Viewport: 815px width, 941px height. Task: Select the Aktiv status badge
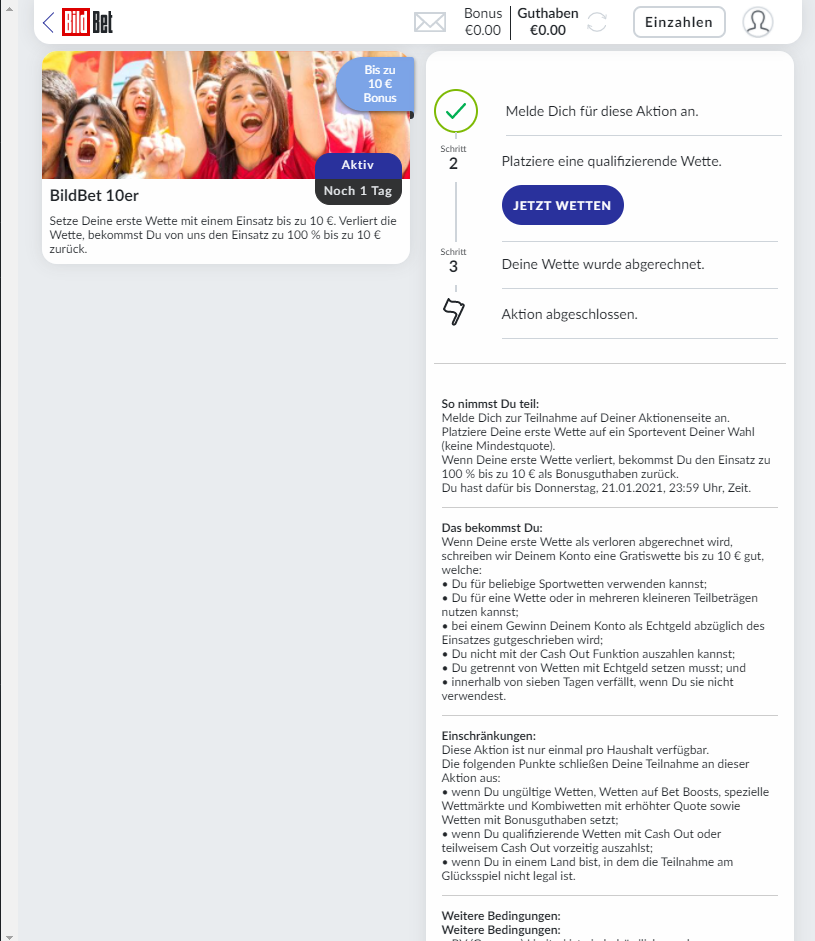pyautogui.click(x=358, y=165)
